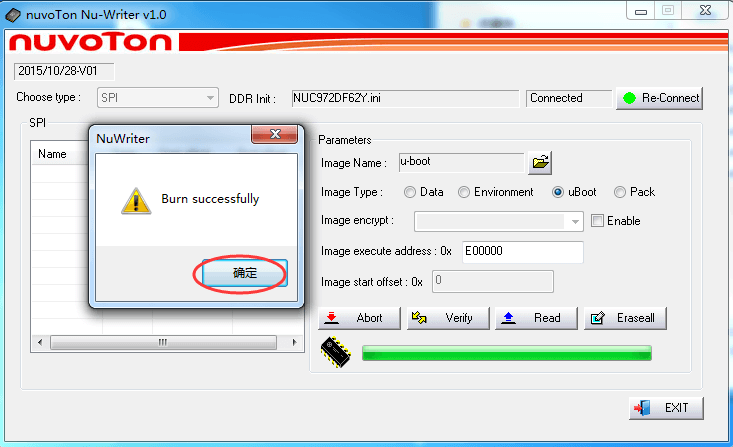
Task: Click the DDR Init NUC972DF62Y.ini field
Action: click(405, 98)
